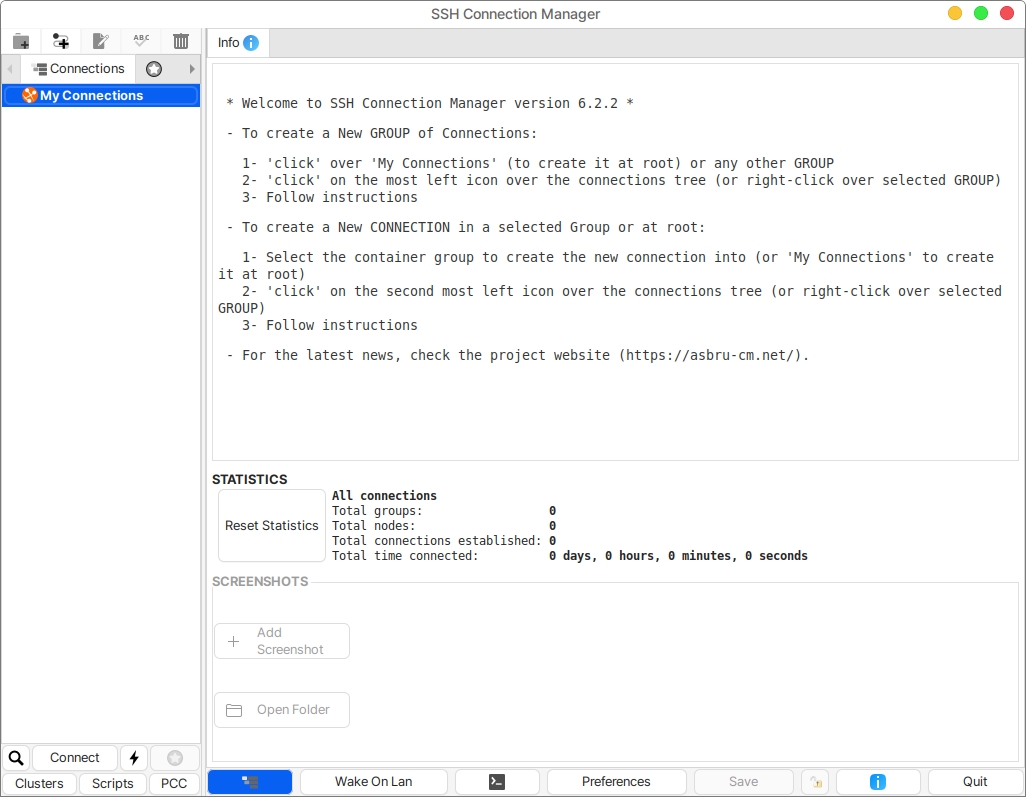The width and height of the screenshot is (1026, 797).
Task: Click the new group folder icon
Action: (21, 41)
